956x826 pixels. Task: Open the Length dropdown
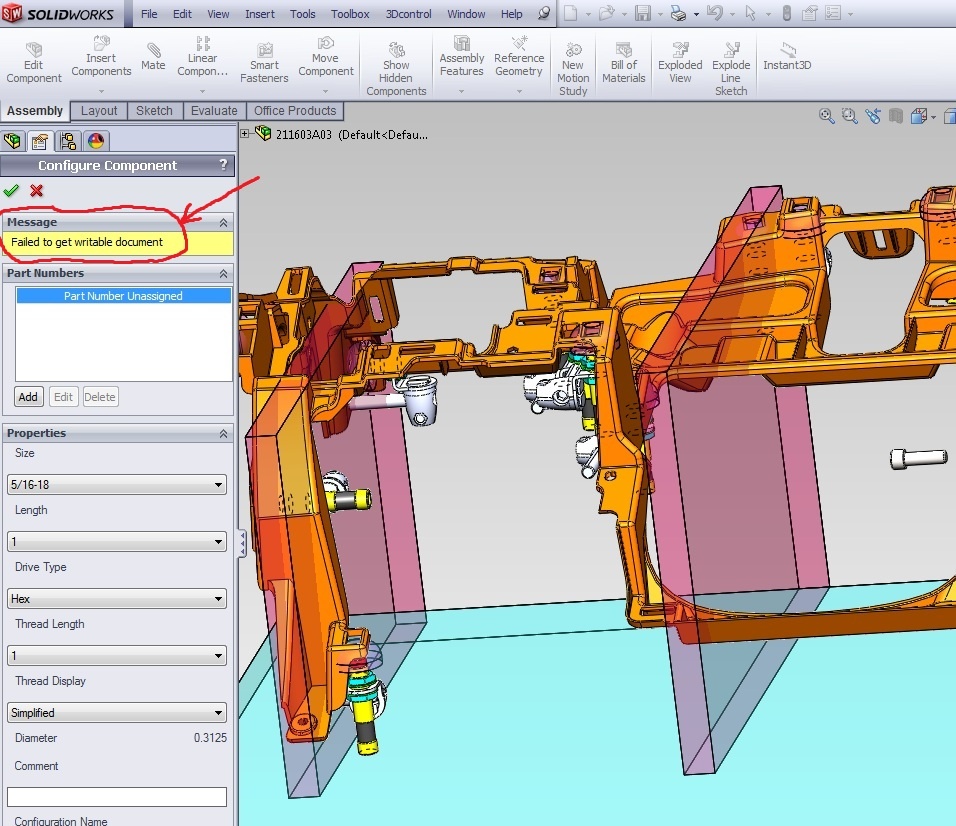coord(117,541)
